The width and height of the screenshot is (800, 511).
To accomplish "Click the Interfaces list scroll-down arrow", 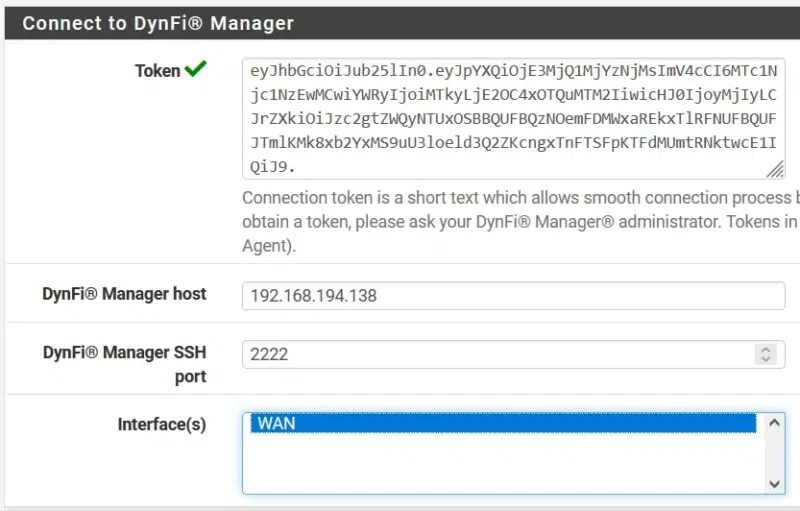I will pyautogui.click(x=774, y=482).
